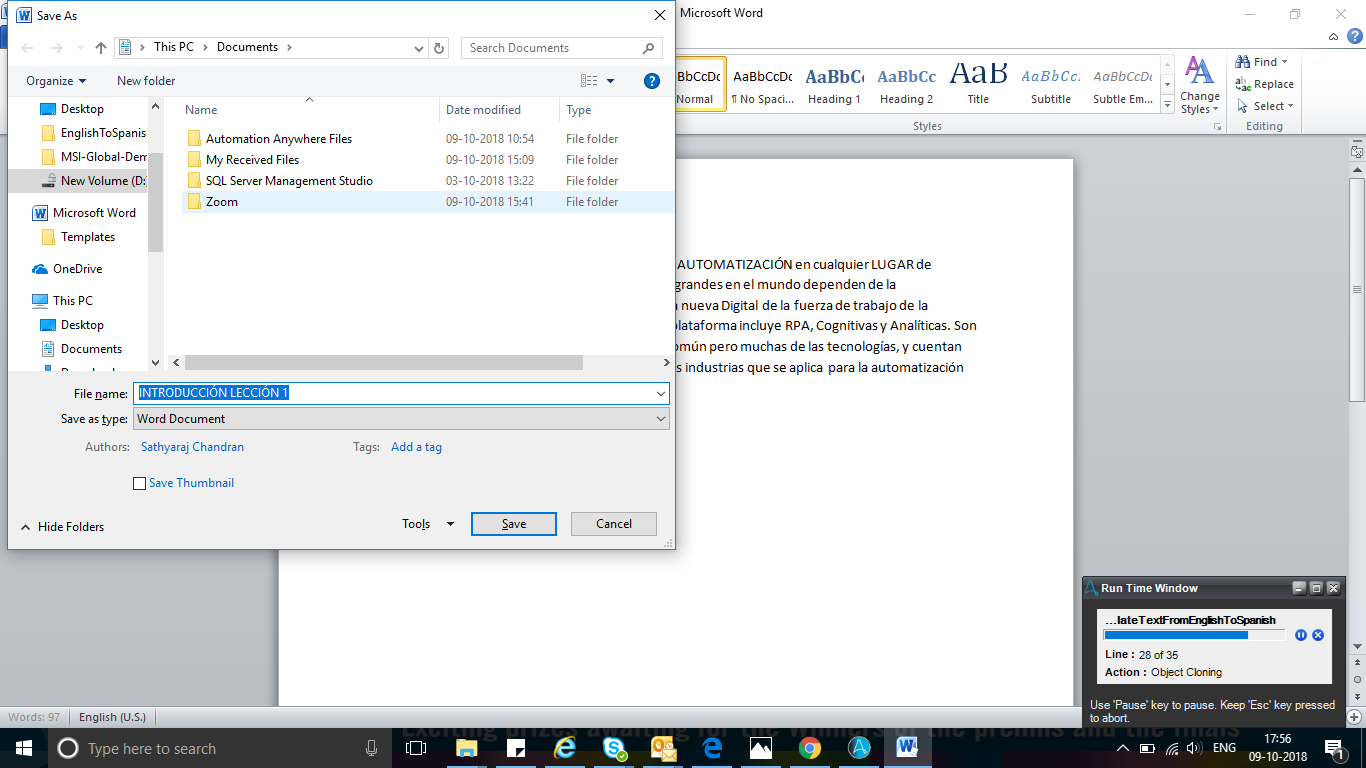Expand the Save as type dropdown
The image size is (1366, 768).
pos(401,419)
